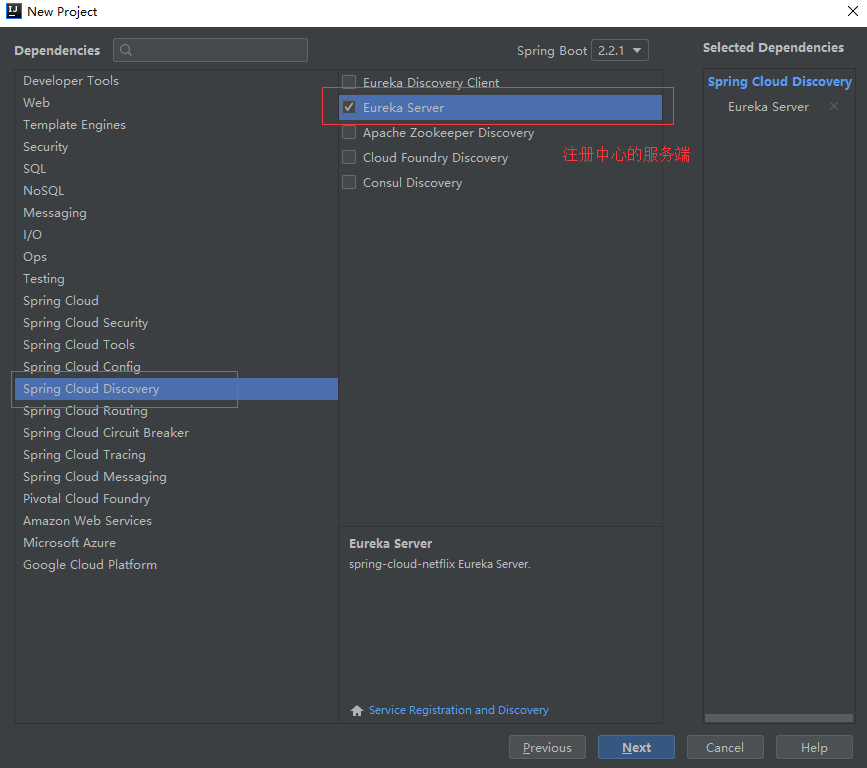Screen dimensions: 867x768
Task: Select Amazon Web Services category
Action: point(176,521)
